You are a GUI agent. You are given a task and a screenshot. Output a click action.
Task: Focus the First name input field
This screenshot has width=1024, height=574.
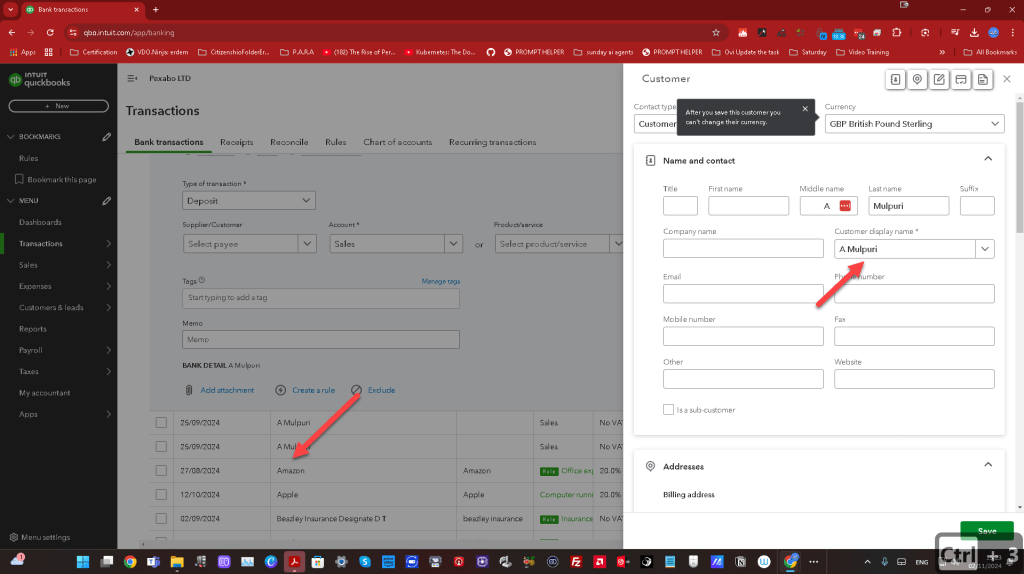coord(748,206)
